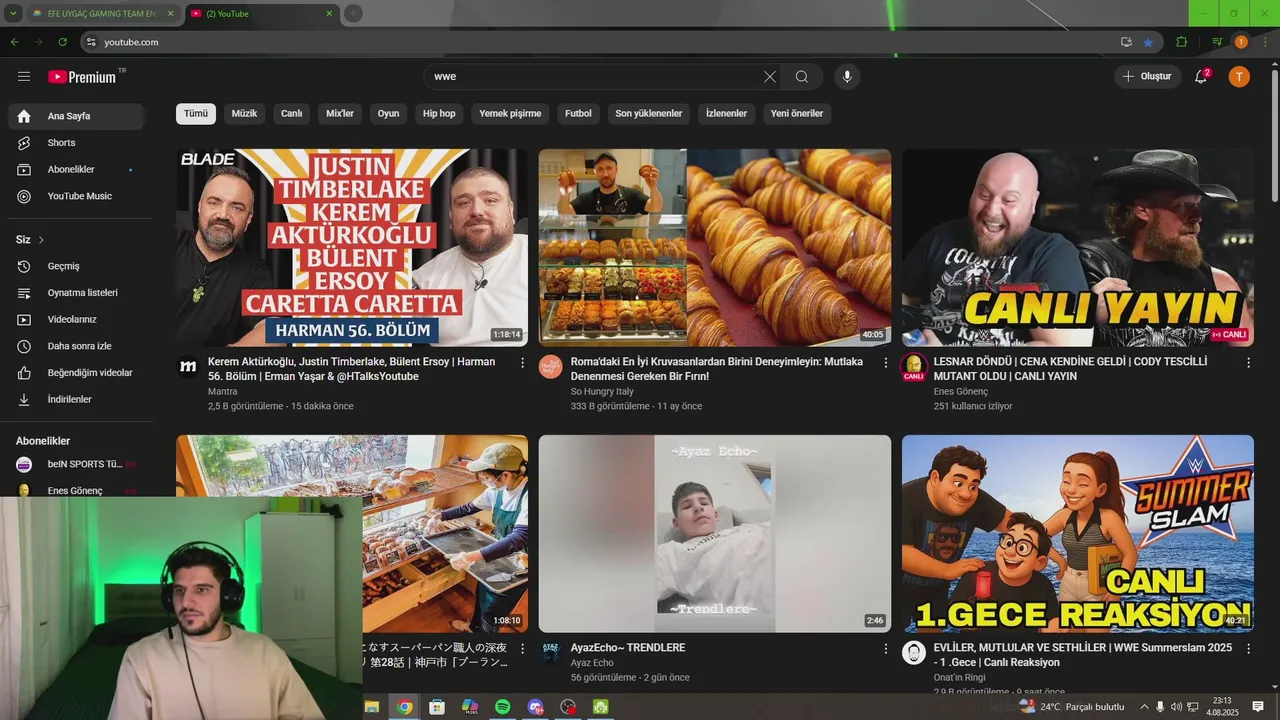This screenshot has height=720, width=1280.
Task: Open the AyazEcho TRENDLERE video thumbnail
Action: coord(715,533)
